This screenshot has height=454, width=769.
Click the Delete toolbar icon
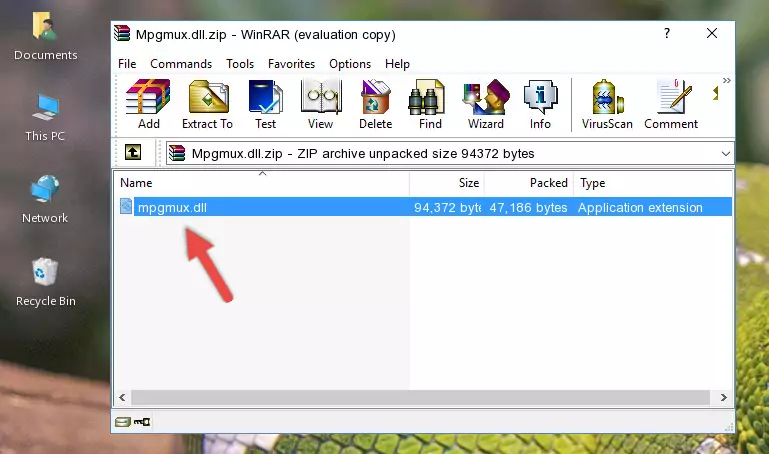tap(376, 104)
